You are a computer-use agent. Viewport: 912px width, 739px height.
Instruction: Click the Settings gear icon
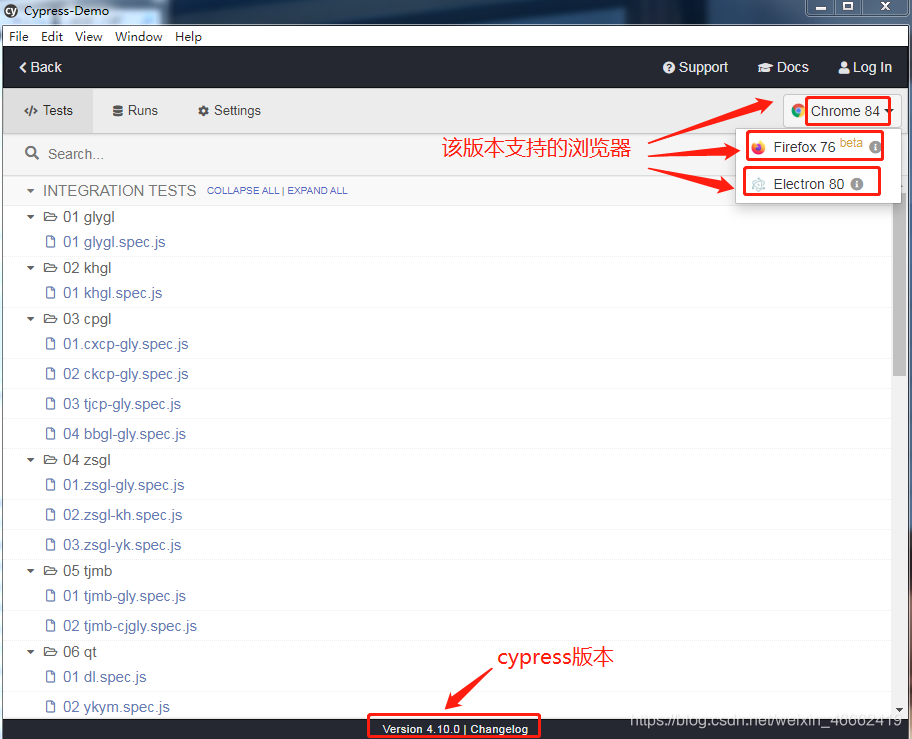(x=203, y=110)
